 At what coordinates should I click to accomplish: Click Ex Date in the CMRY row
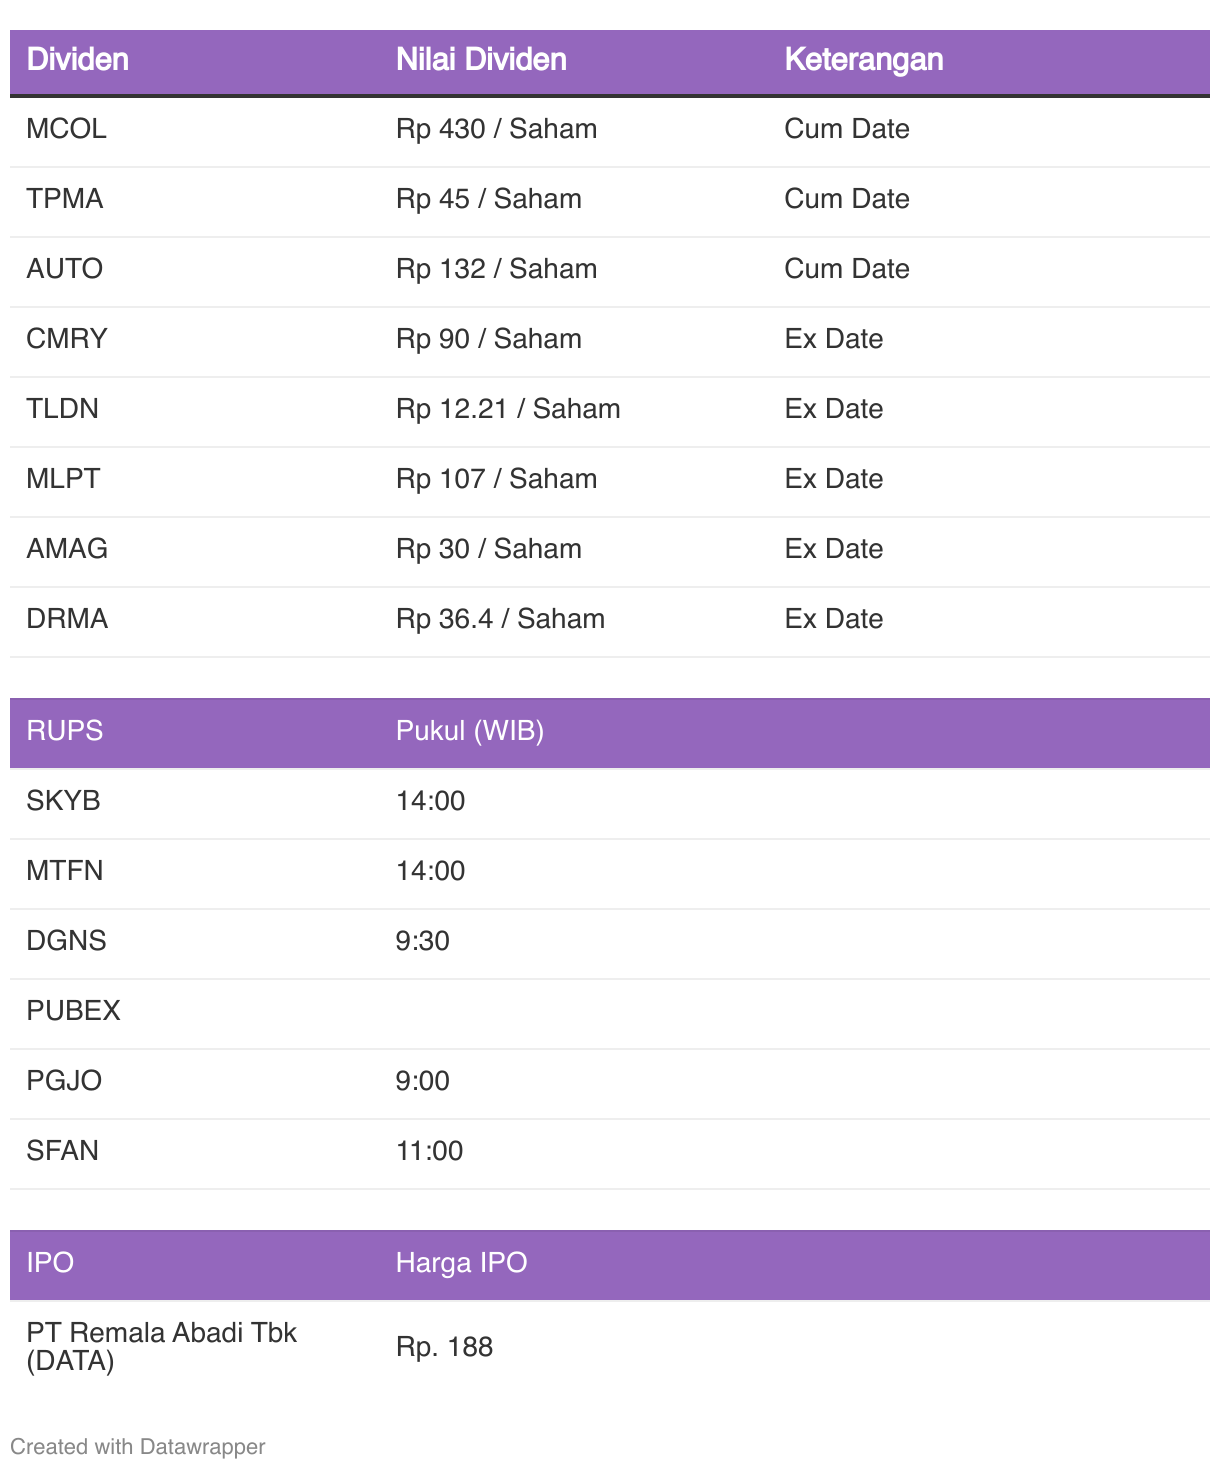pos(834,339)
